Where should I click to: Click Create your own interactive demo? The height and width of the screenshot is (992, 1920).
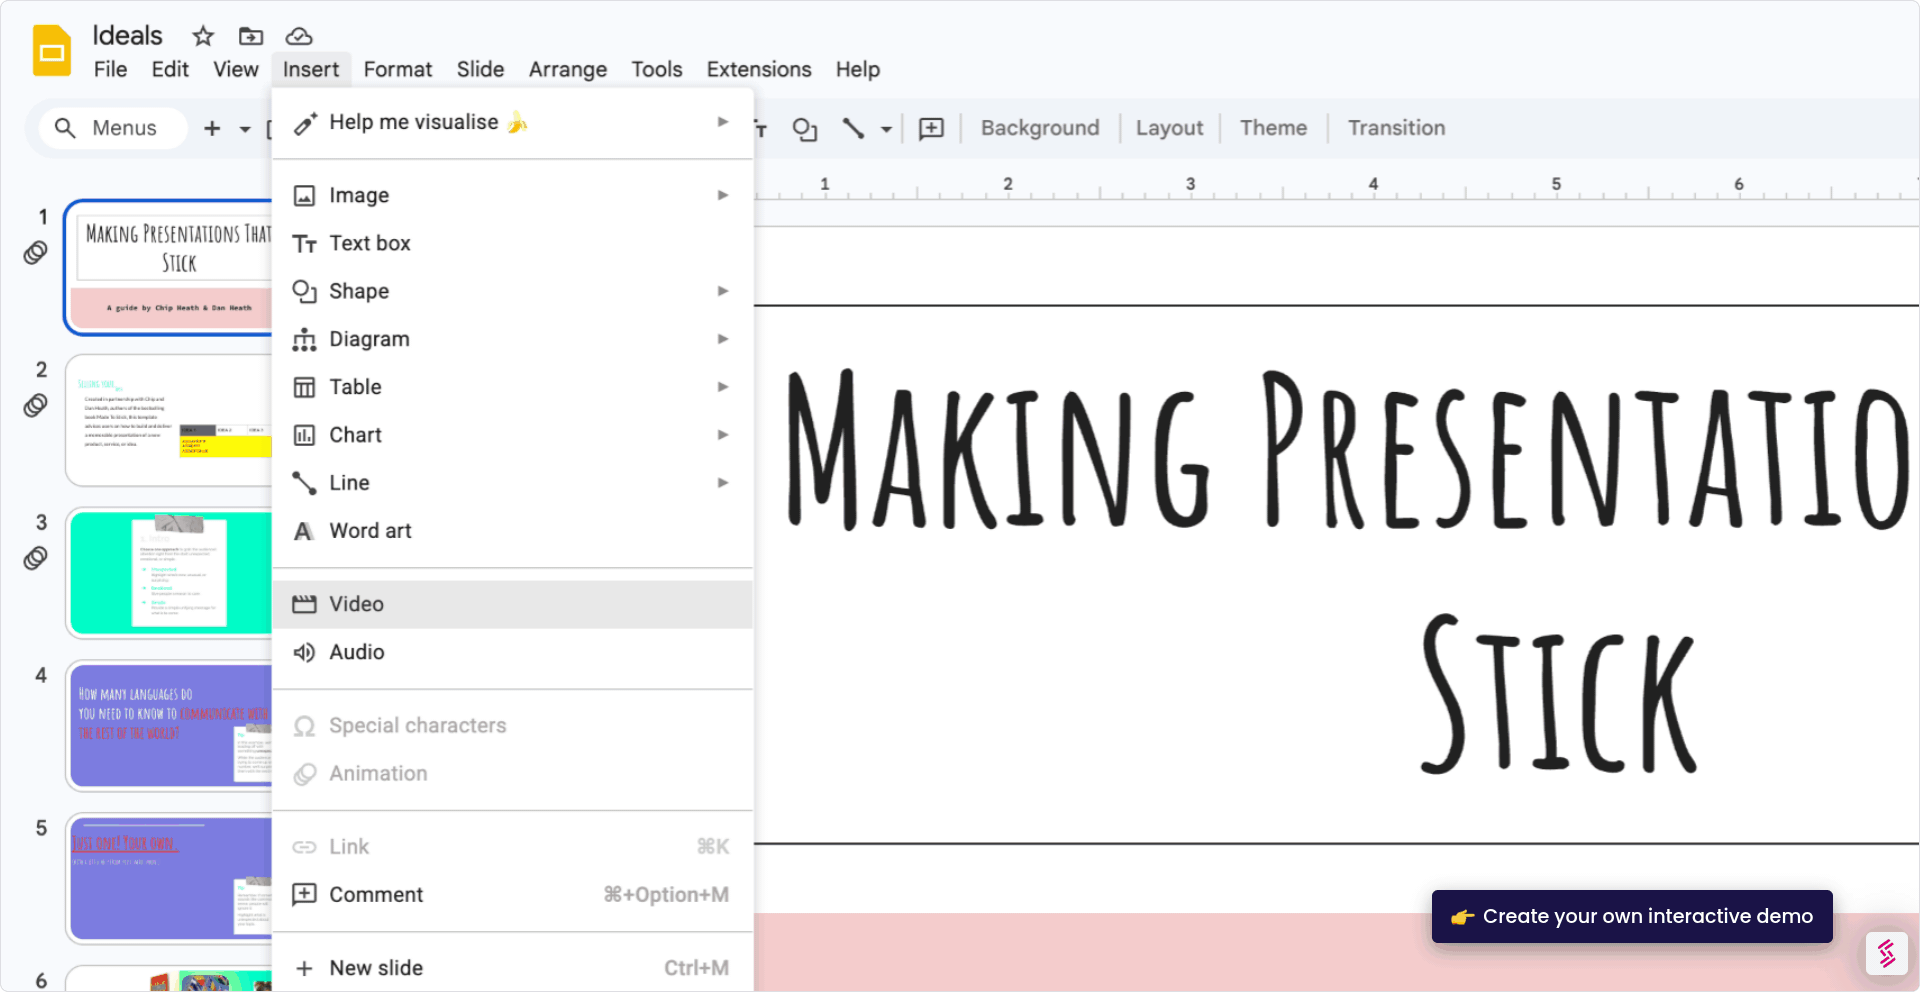[1632, 916]
